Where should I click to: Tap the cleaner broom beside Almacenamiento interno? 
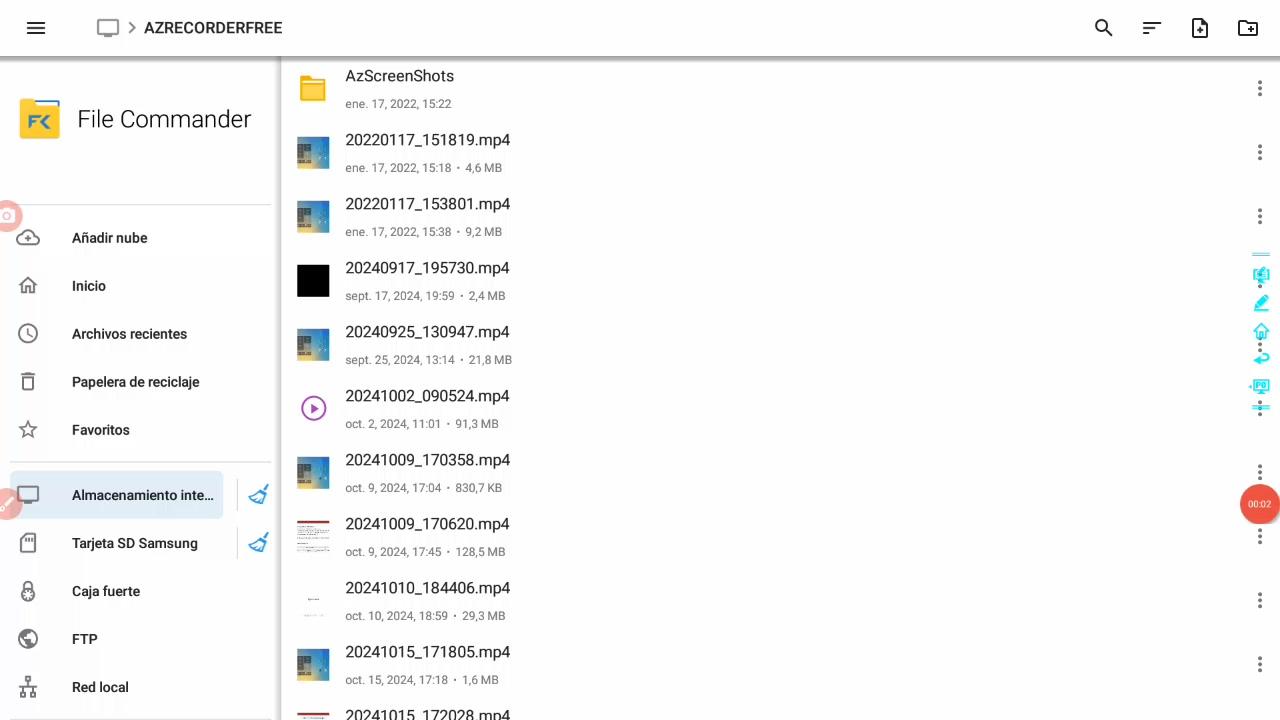pos(258,495)
